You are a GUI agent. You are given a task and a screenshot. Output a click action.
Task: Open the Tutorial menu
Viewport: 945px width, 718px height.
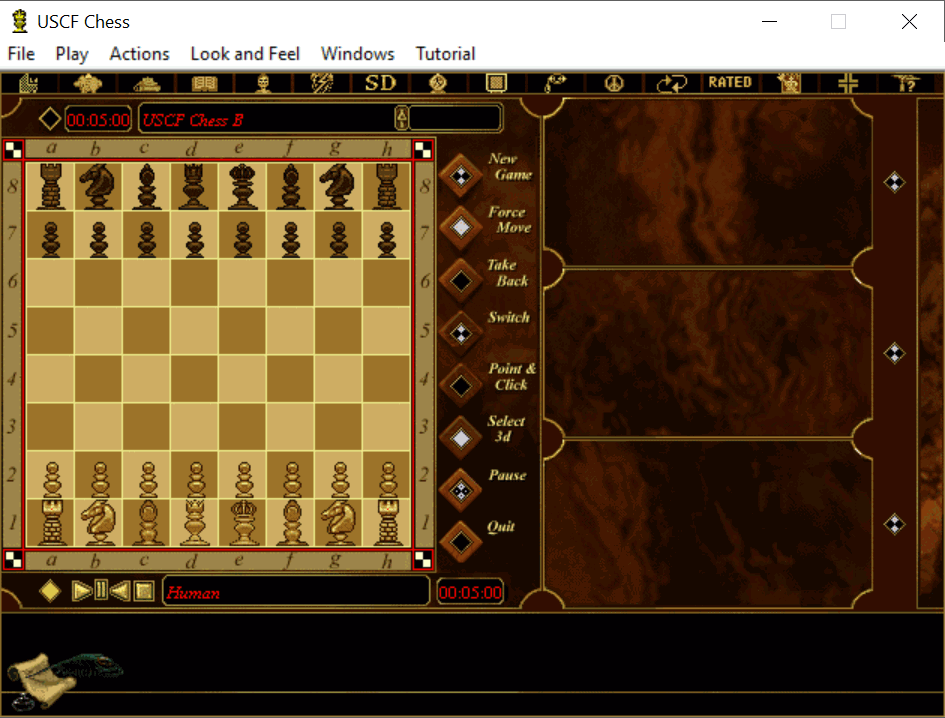445,54
